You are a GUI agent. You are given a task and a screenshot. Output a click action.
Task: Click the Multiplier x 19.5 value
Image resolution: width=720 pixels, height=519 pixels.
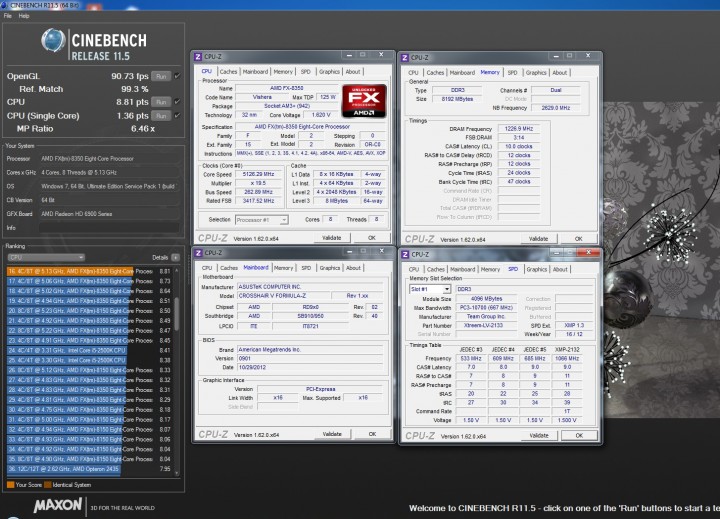pos(259,183)
